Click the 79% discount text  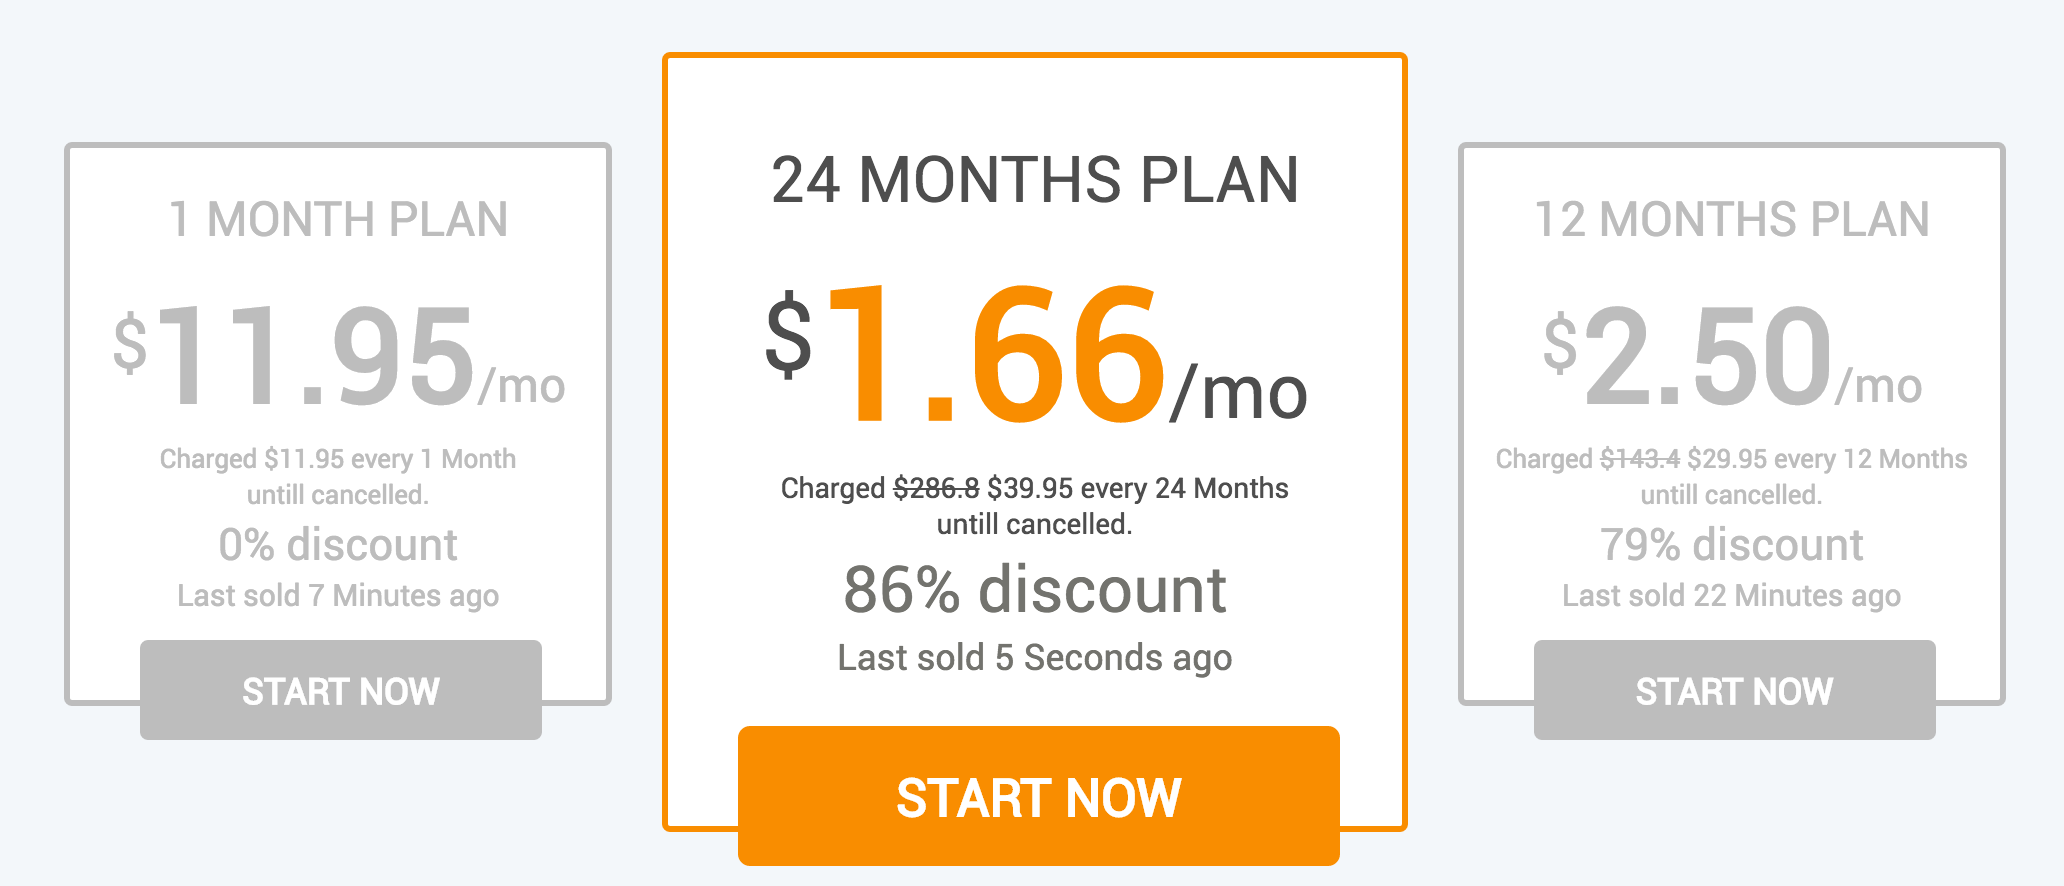pyautogui.click(x=1732, y=545)
